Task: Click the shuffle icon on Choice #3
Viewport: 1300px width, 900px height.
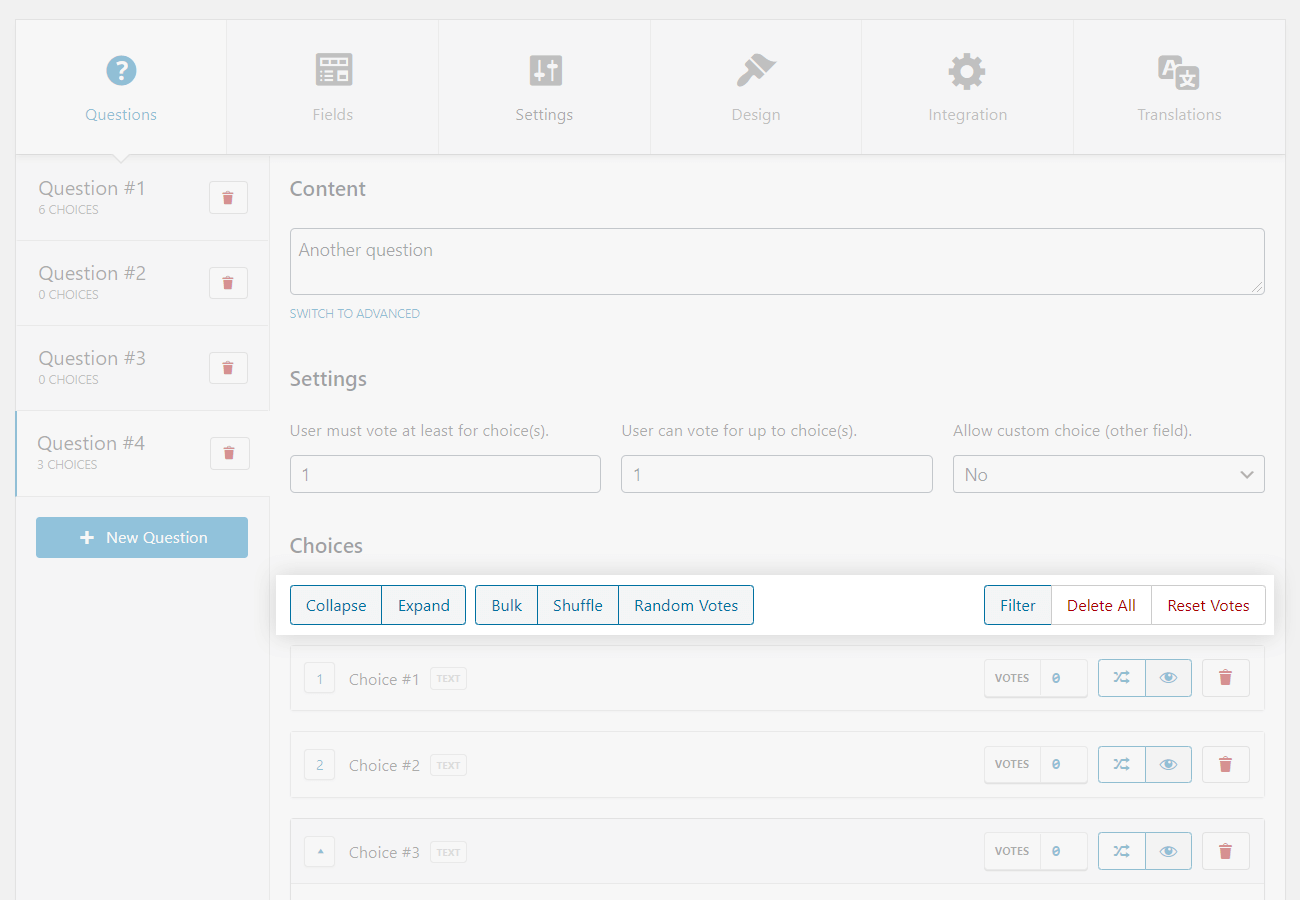Action: pyautogui.click(x=1122, y=851)
